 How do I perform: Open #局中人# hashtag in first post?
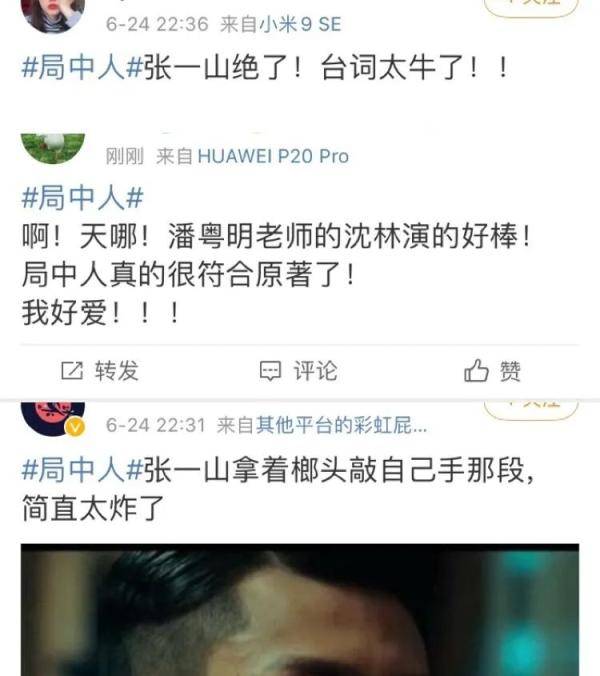click(x=82, y=68)
